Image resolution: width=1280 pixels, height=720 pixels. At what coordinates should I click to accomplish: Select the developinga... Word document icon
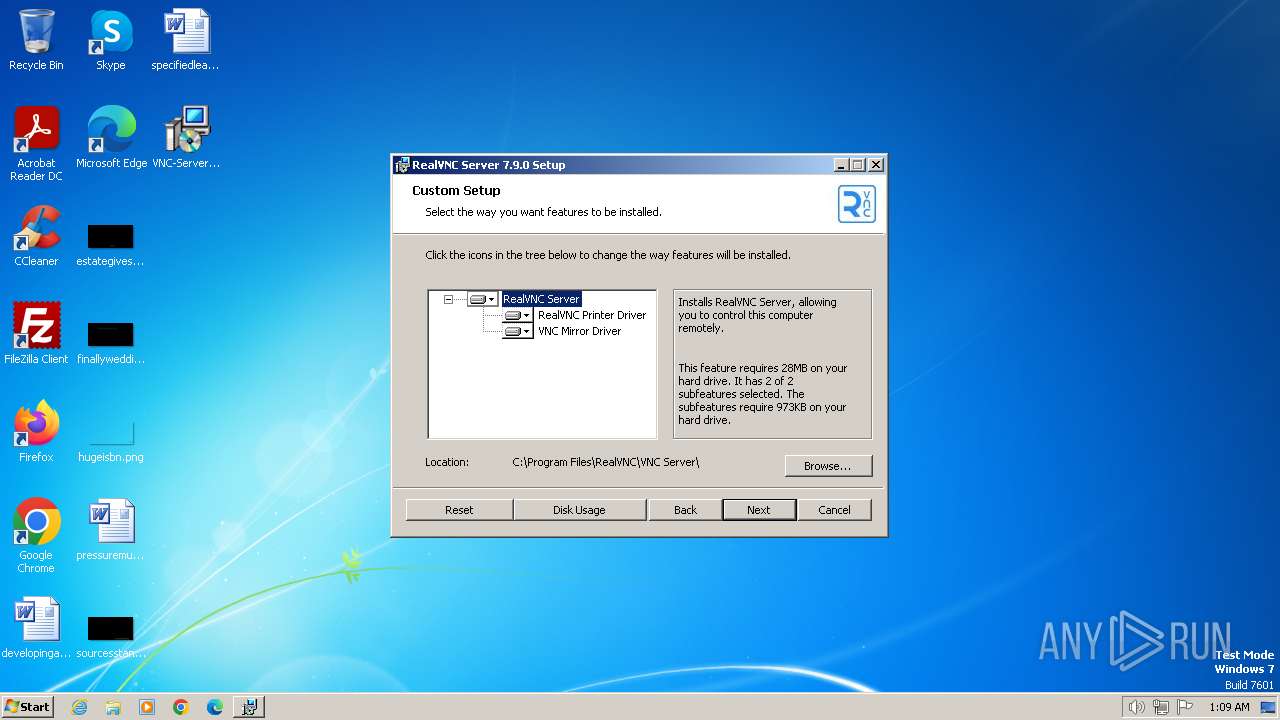pos(36,628)
